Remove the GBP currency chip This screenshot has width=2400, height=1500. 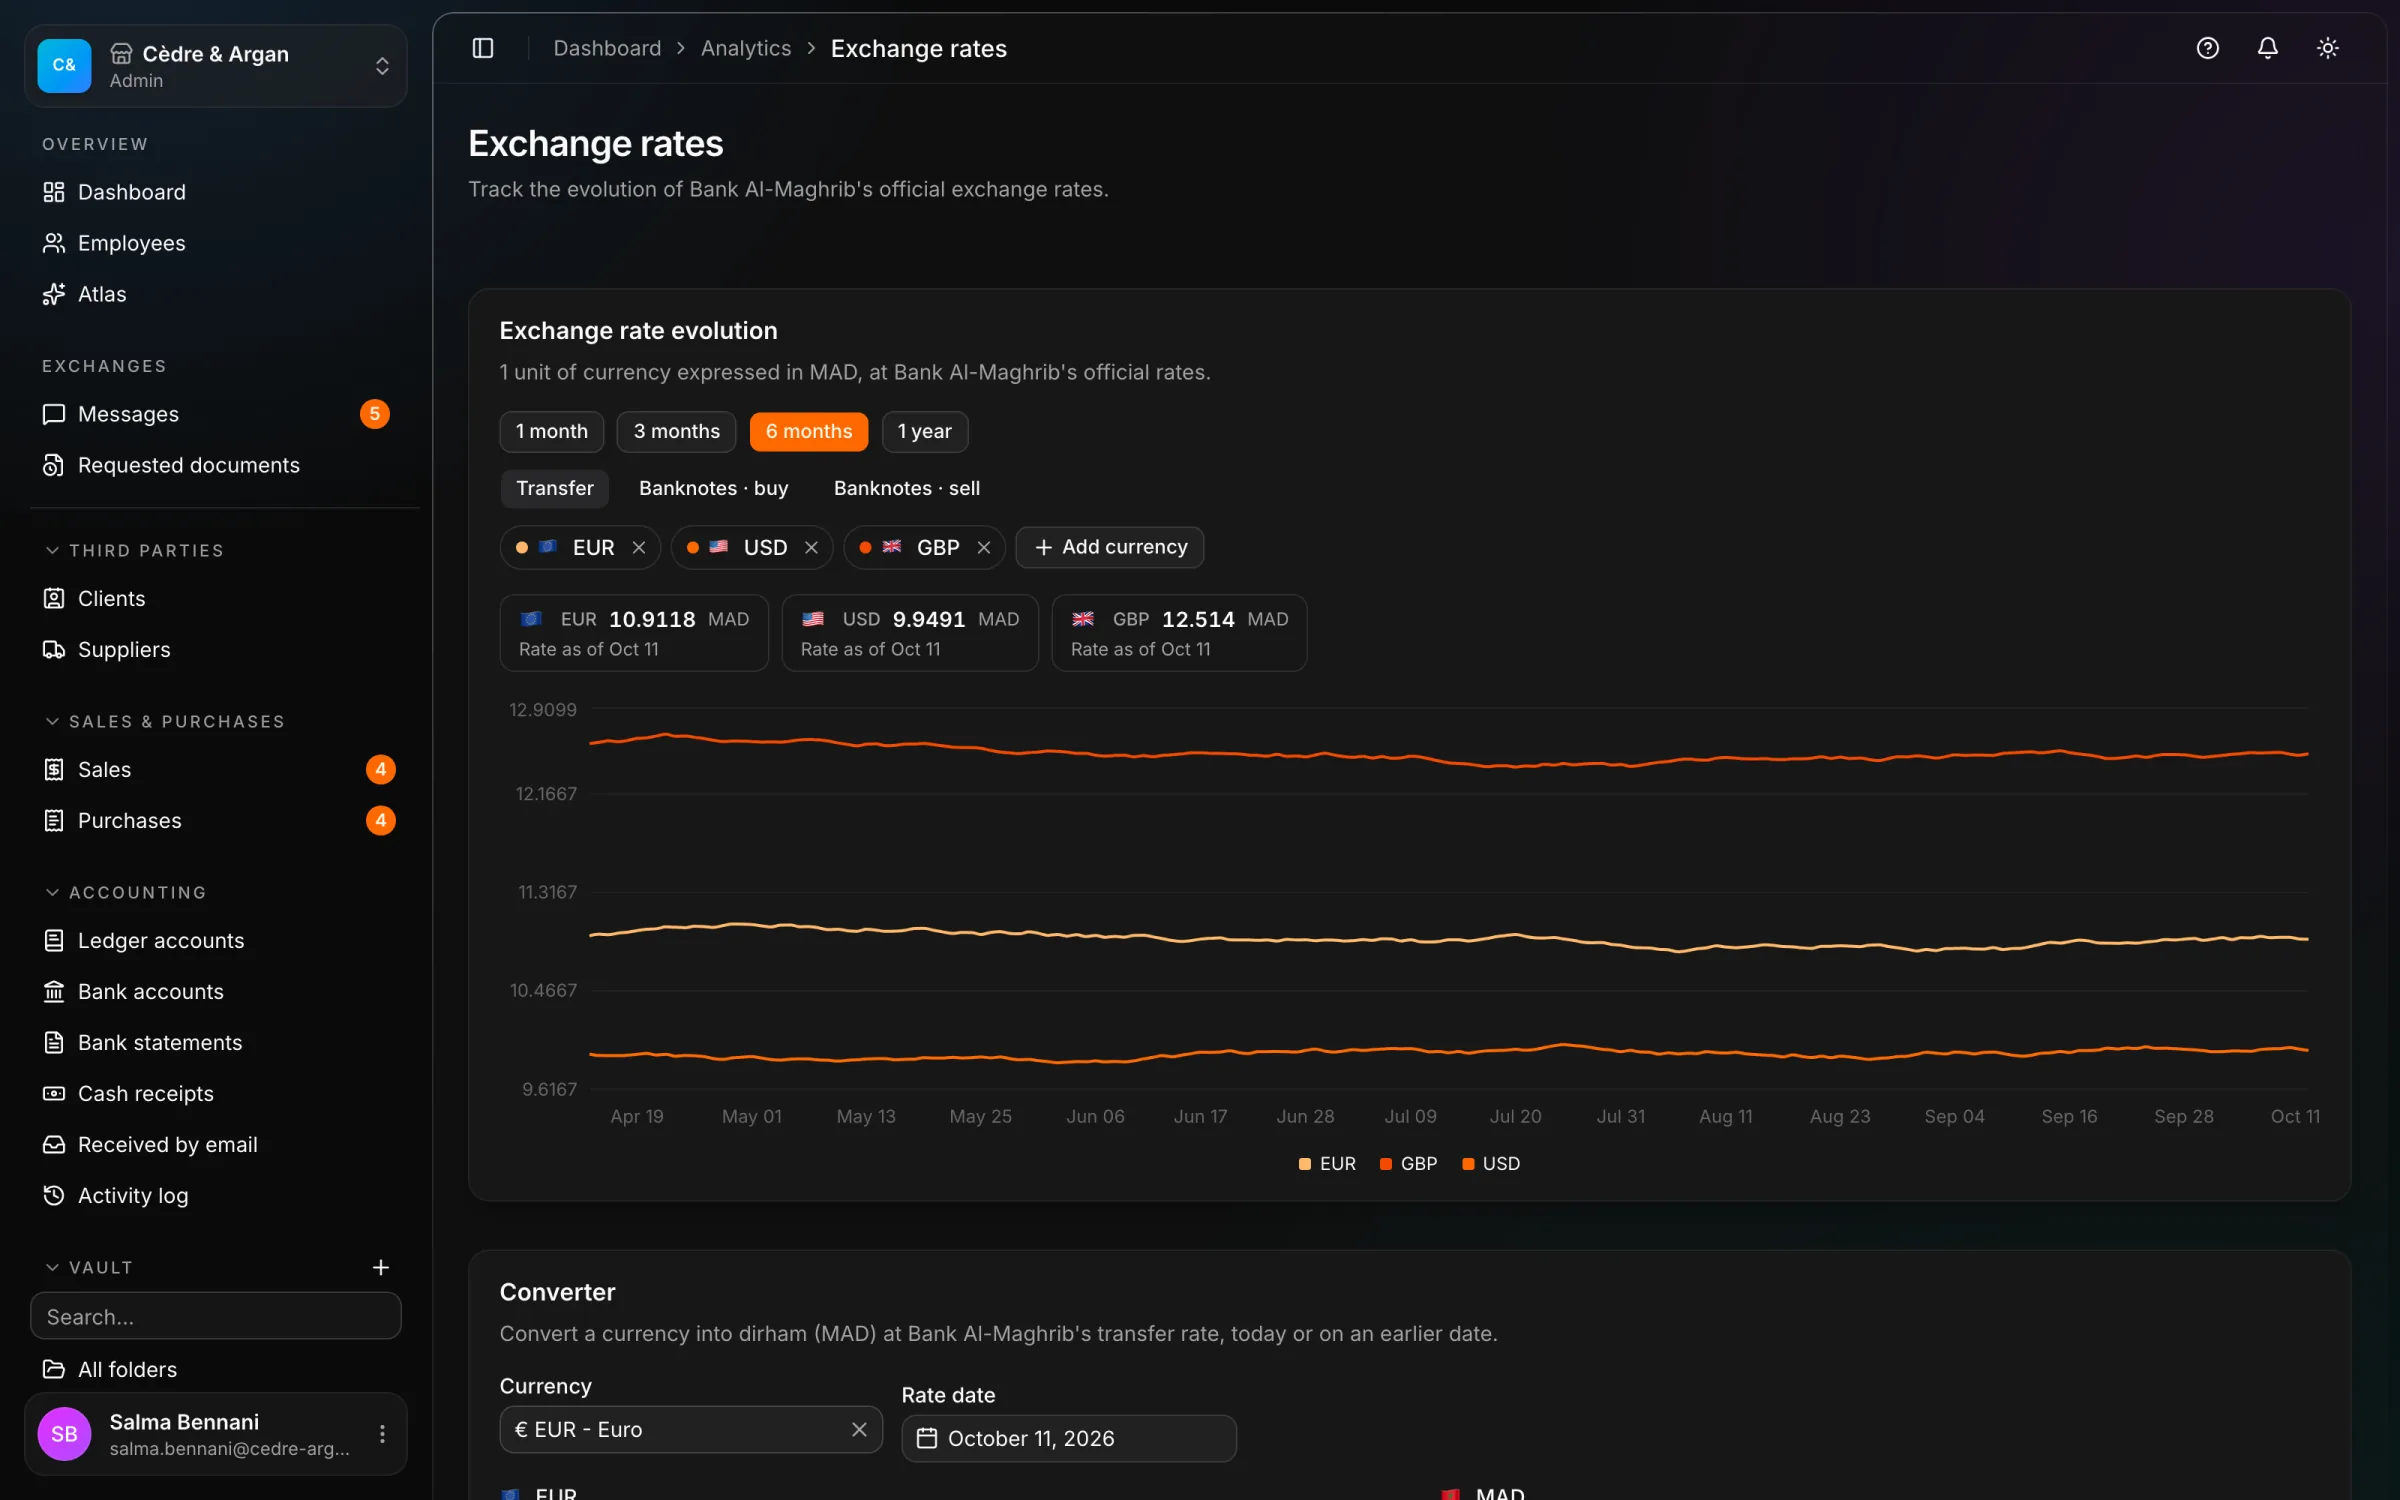click(x=984, y=547)
